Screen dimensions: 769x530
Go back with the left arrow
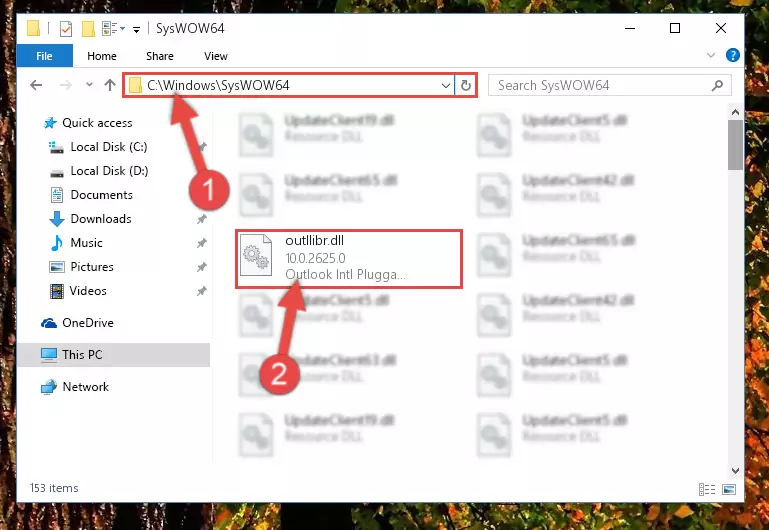tap(36, 85)
